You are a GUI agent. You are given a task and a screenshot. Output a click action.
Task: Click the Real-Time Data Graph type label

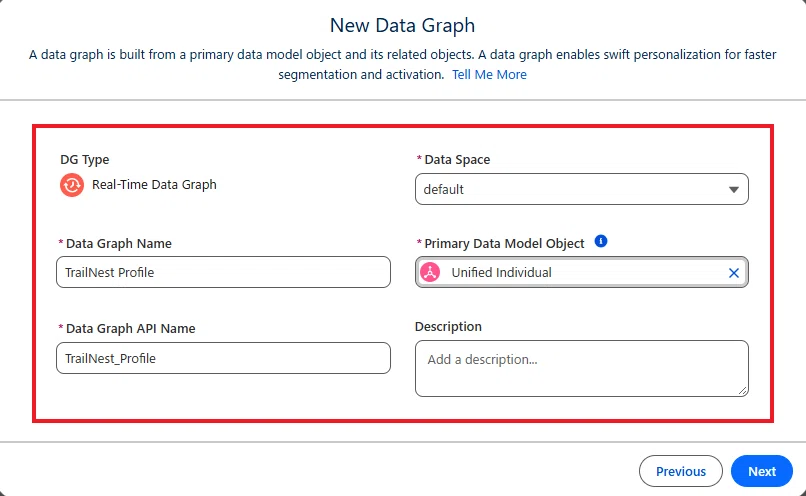(x=154, y=185)
